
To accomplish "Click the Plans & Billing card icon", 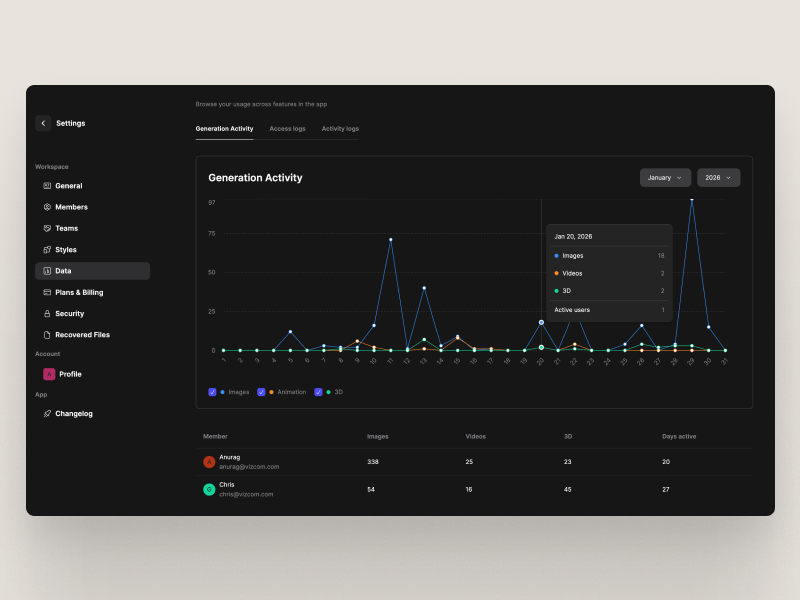I will pos(47,293).
